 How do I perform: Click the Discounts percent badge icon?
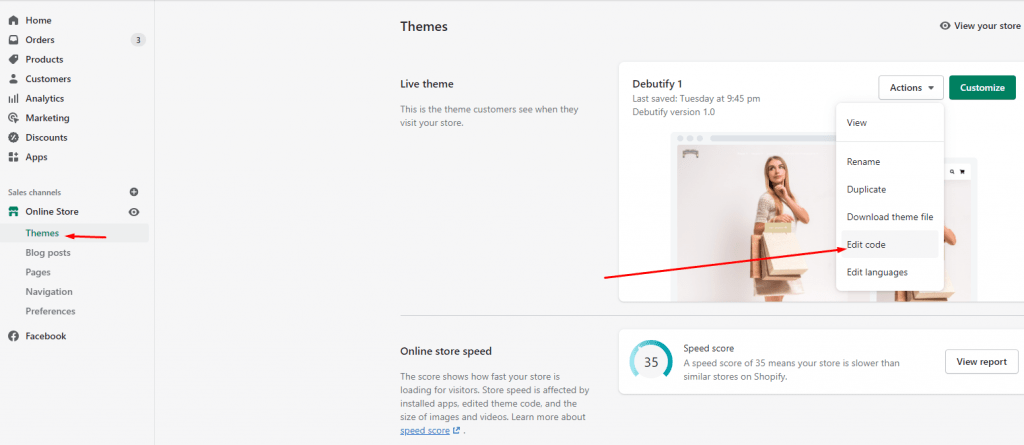13,138
